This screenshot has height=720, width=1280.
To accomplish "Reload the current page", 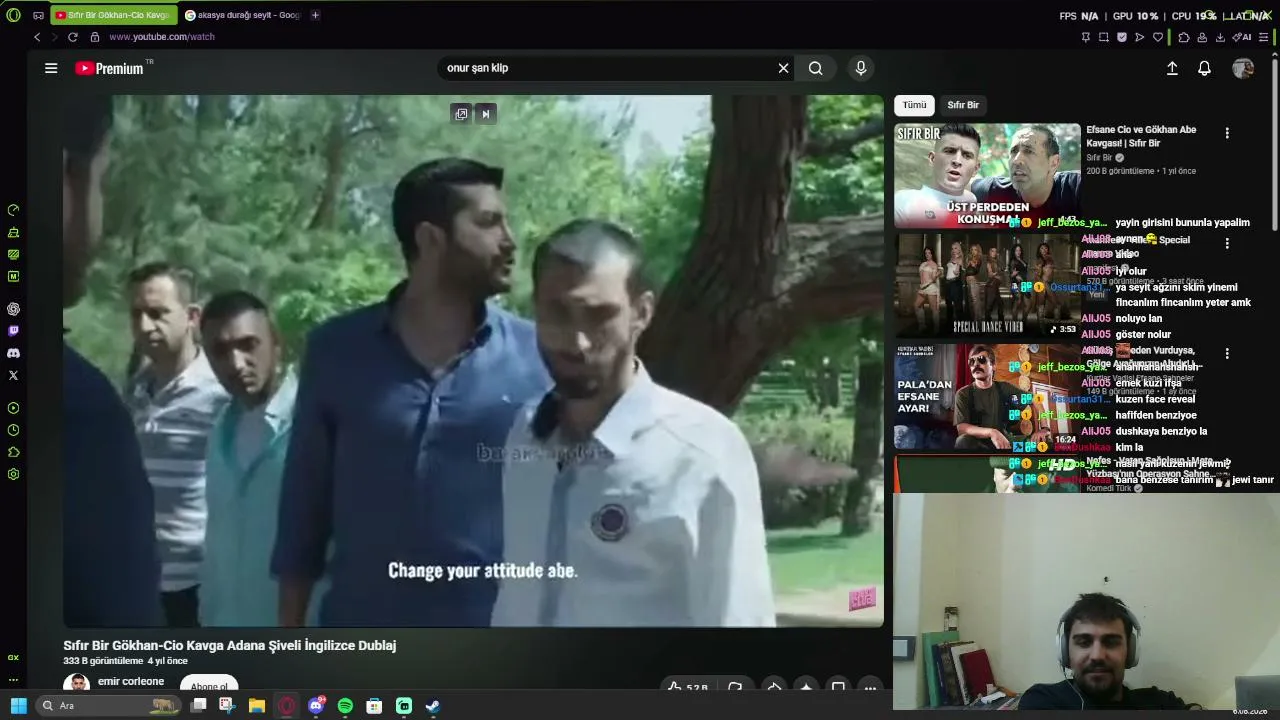I will pyautogui.click(x=72, y=37).
